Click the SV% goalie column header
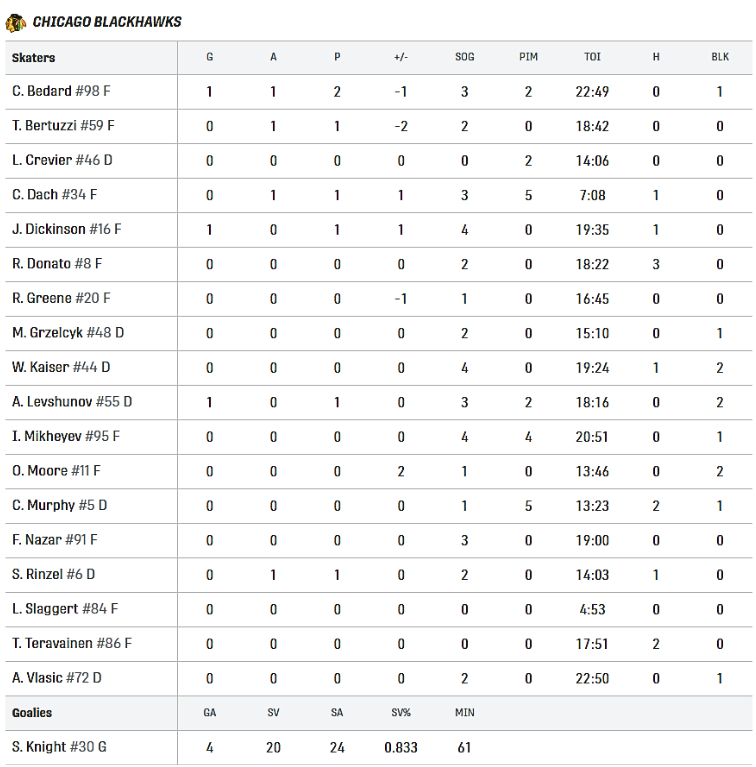This screenshot has height=767, width=756. click(x=400, y=713)
